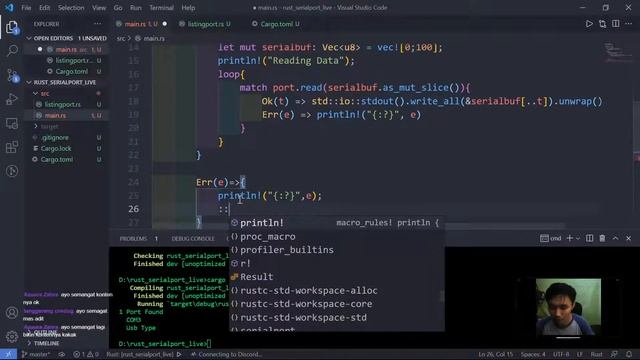The image size is (640, 360).
Task: Choose profiler_builtins autocomplete suggestion
Action: pyautogui.click(x=336, y=250)
